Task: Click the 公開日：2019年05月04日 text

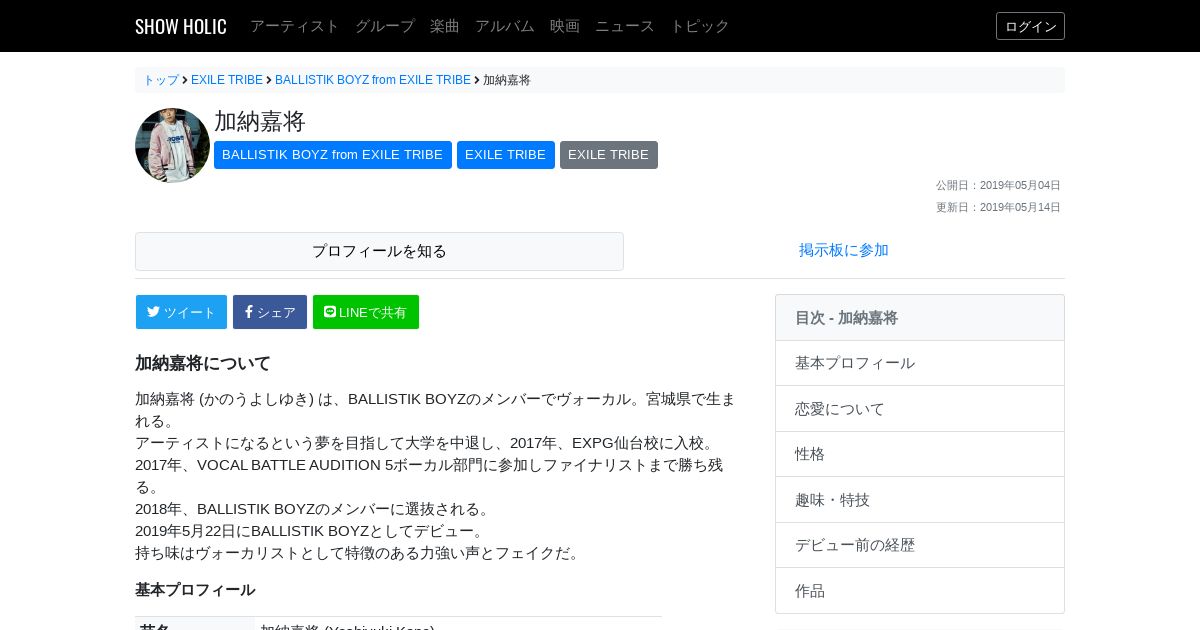Action: coord(998,185)
